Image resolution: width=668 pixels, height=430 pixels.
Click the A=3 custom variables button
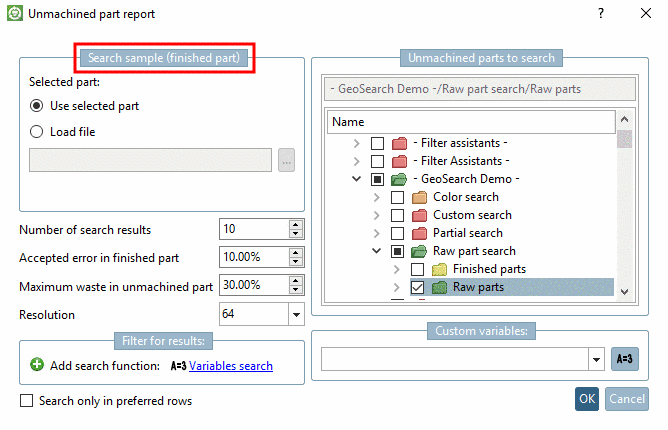pos(624,359)
